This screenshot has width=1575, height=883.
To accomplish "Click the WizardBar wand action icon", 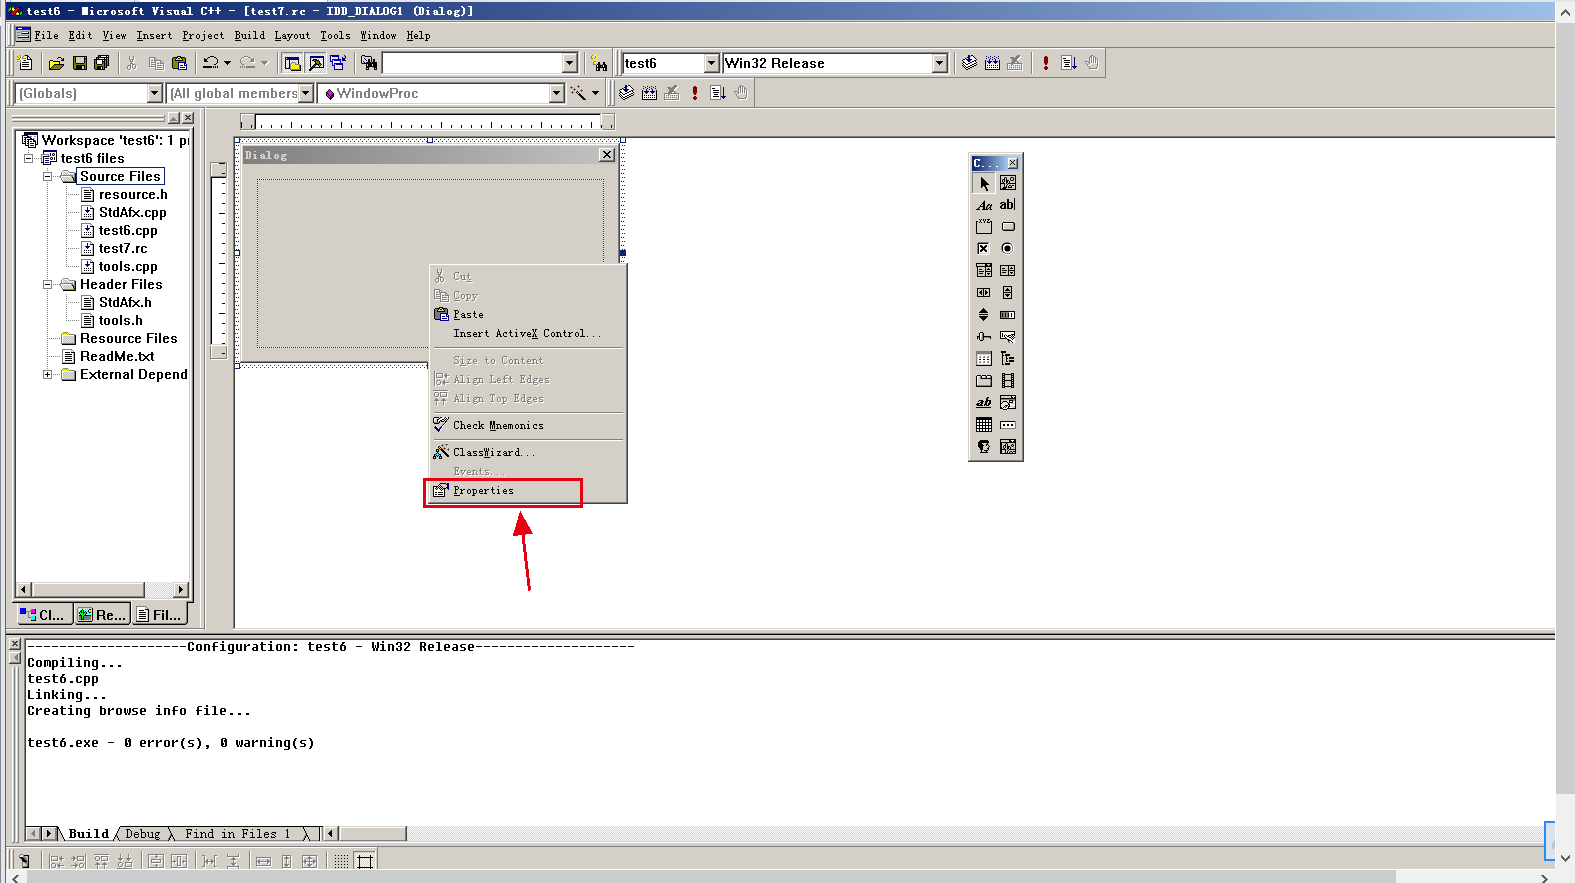I will point(578,93).
